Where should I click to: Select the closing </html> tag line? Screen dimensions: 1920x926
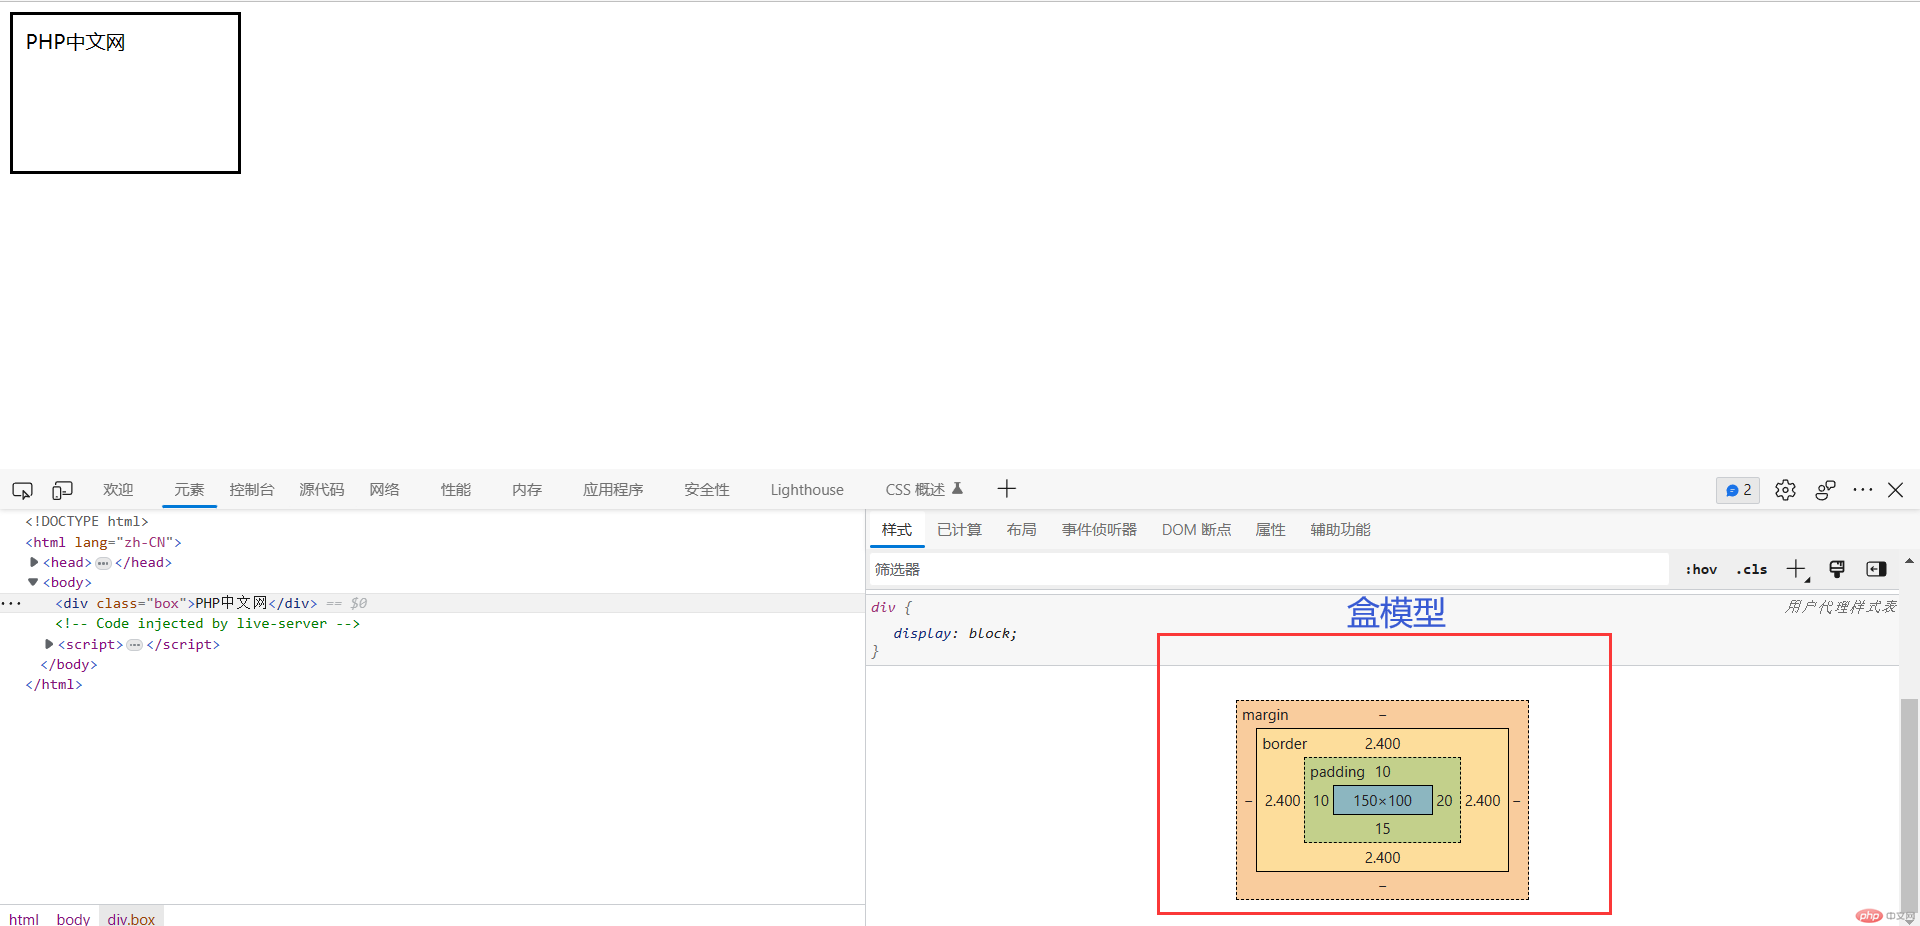[x=54, y=684]
